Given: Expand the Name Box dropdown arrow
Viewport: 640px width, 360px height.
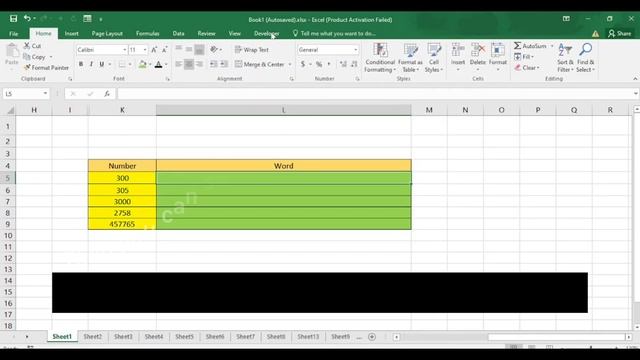Looking at the screenshot, I should pyautogui.click(x=45, y=94).
